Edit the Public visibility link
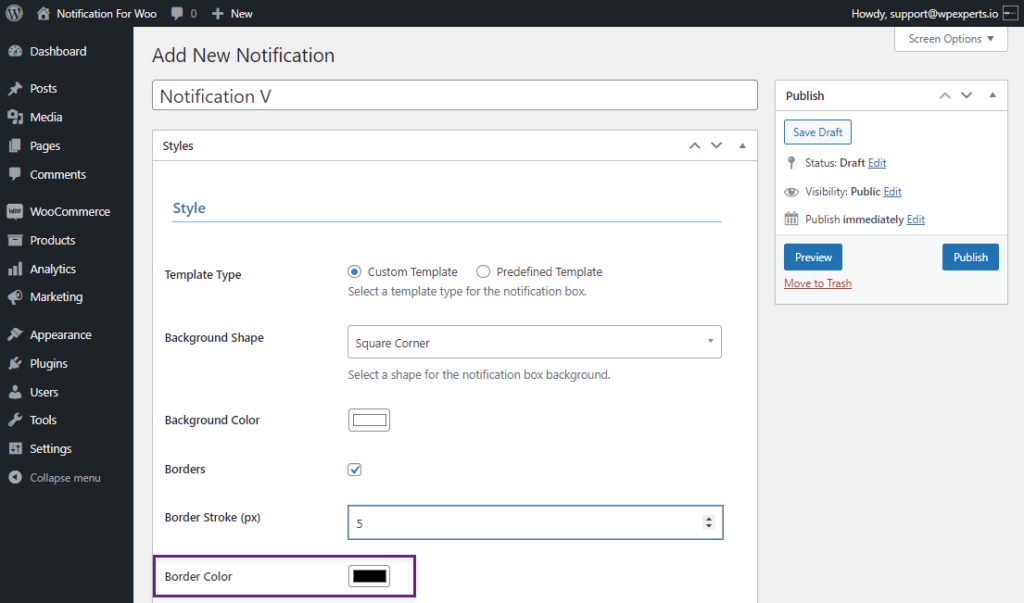Viewport: 1024px width, 603px height. click(893, 191)
